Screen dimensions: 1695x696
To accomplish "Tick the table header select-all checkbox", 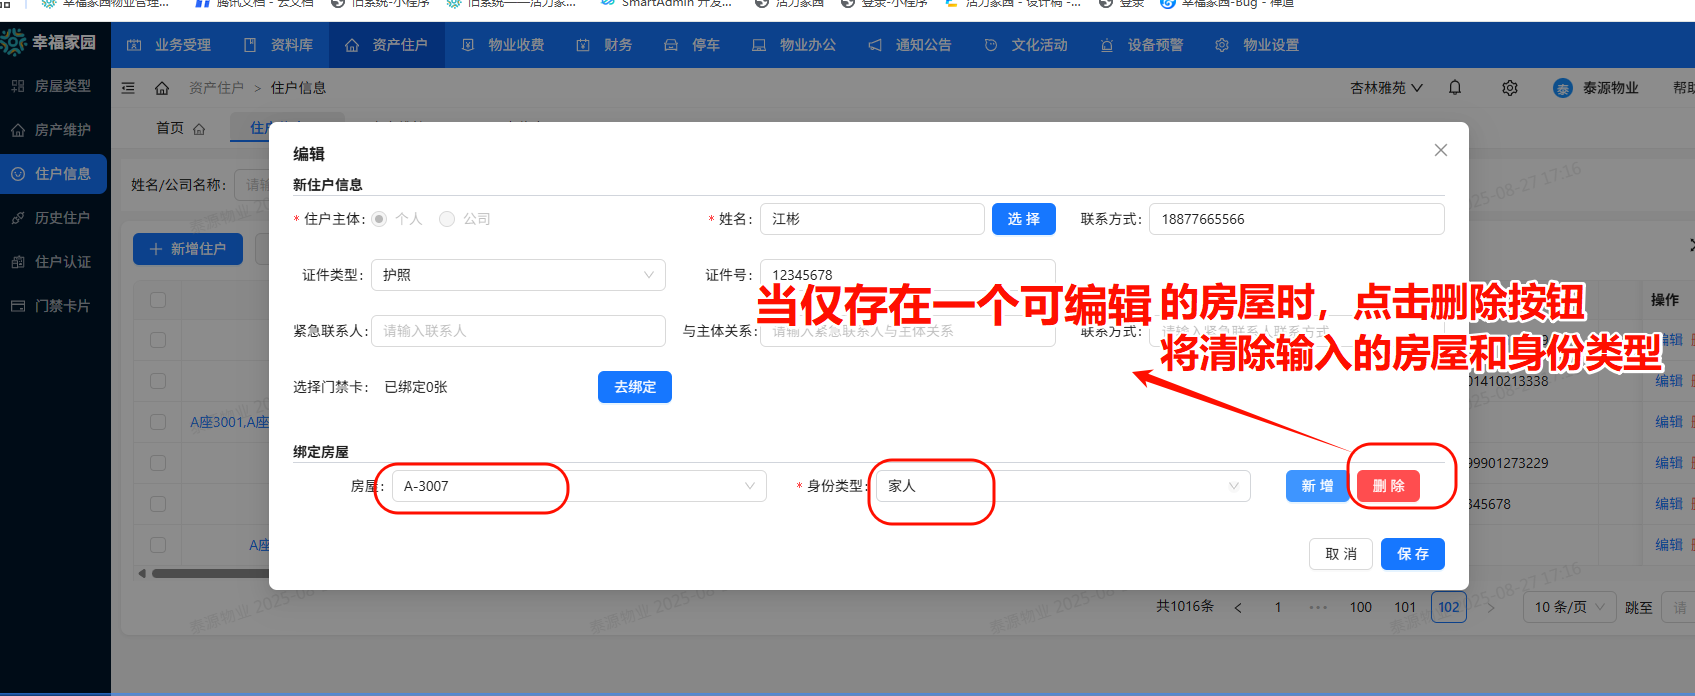I will pyautogui.click(x=158, y=300).
